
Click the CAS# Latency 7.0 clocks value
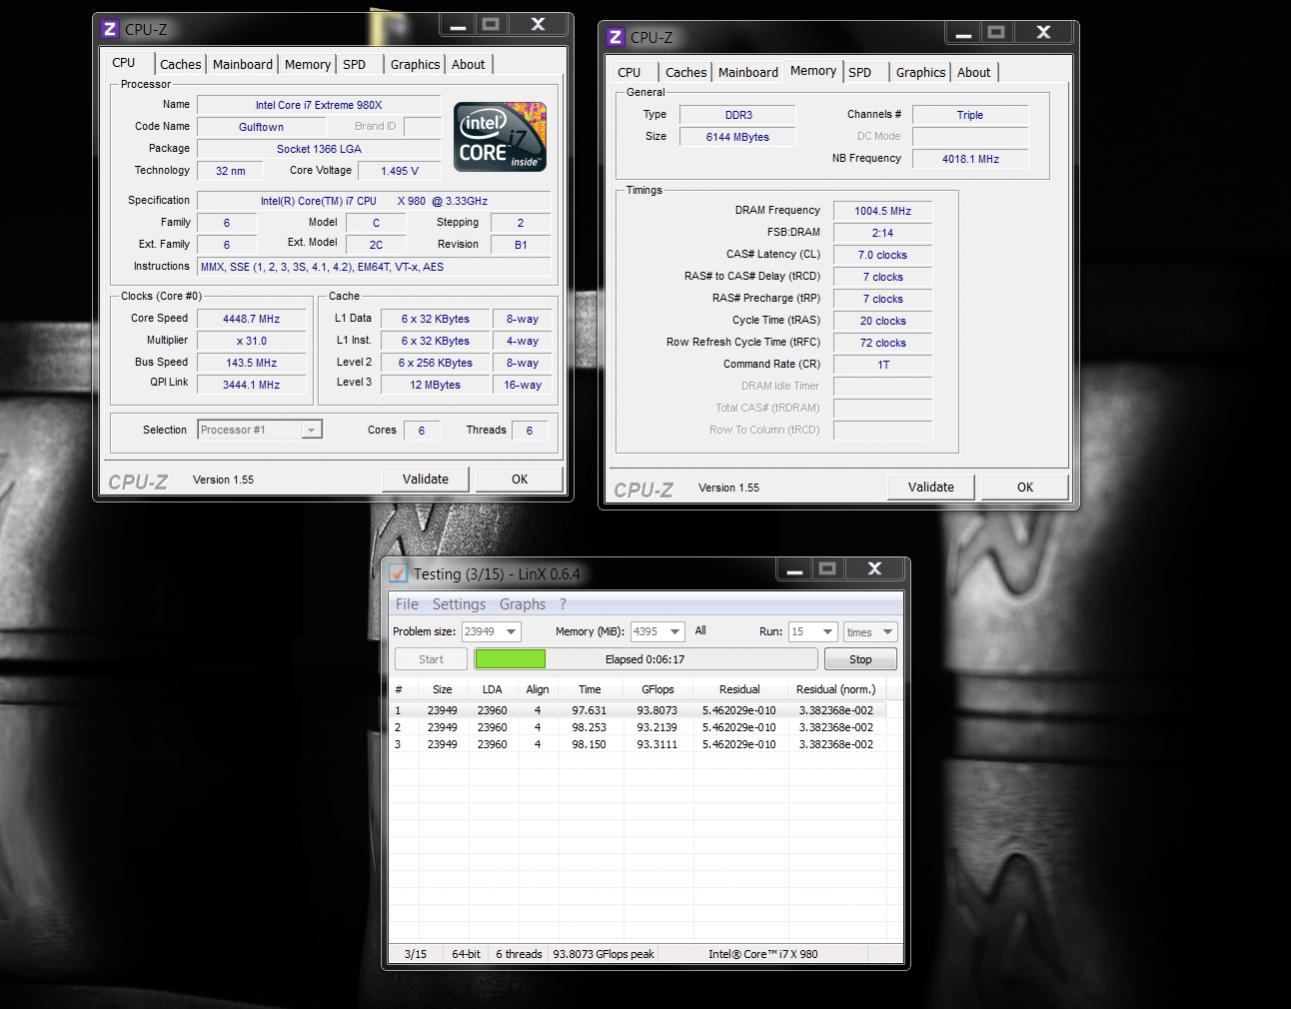[x=882, y=255]
